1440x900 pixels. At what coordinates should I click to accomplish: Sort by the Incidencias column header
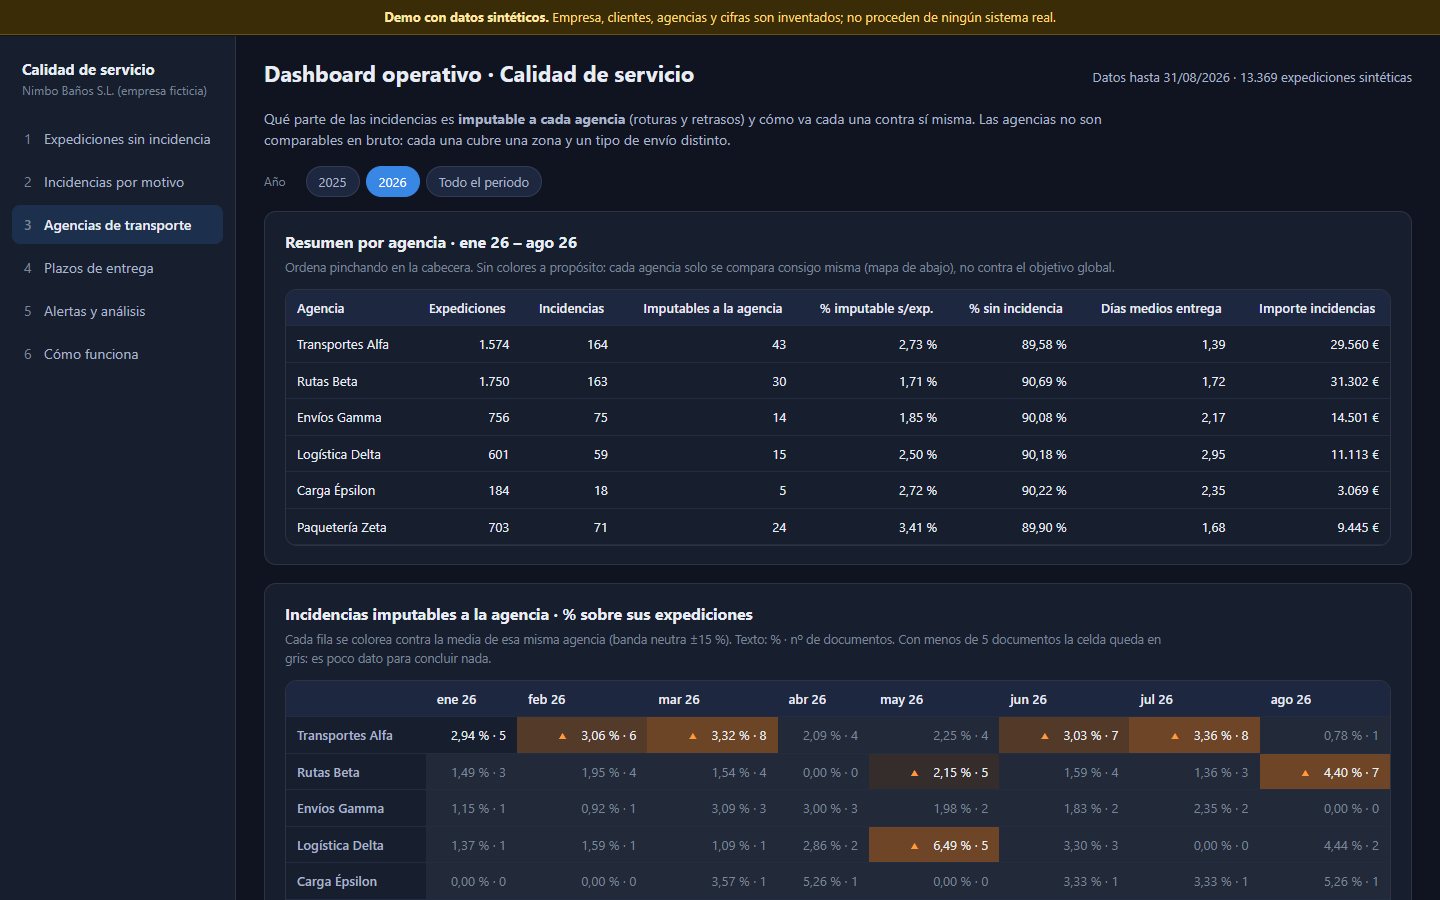pyautogui.click(x=571, y=309)
